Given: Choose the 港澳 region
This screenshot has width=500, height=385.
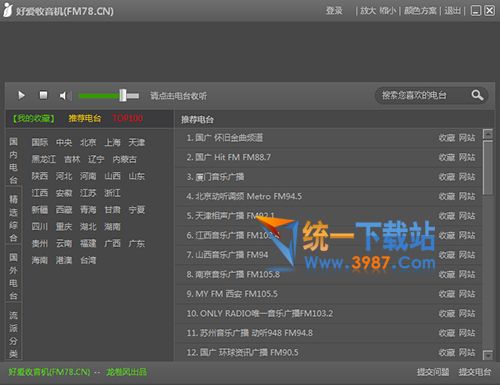Looking at the screenshot, I should 64,260.
